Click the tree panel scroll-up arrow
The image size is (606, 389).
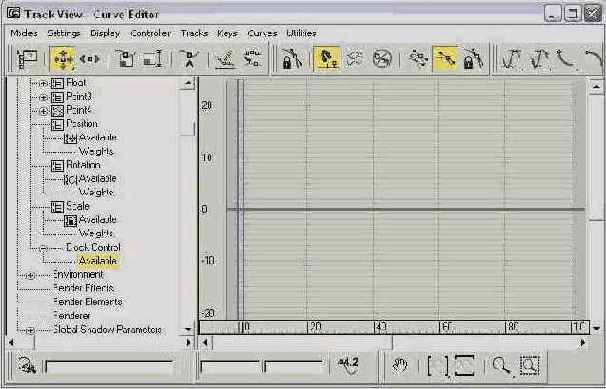click(188, 82)
